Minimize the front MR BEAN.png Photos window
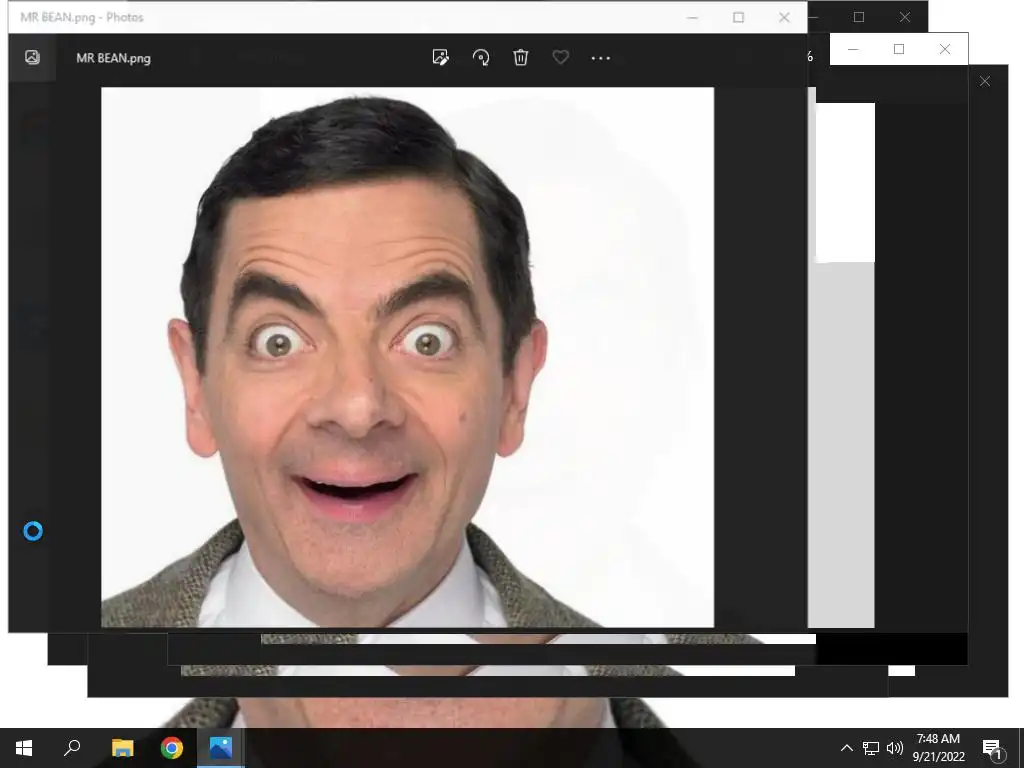This screenshot has width=1024, height=768. [692, 18]
